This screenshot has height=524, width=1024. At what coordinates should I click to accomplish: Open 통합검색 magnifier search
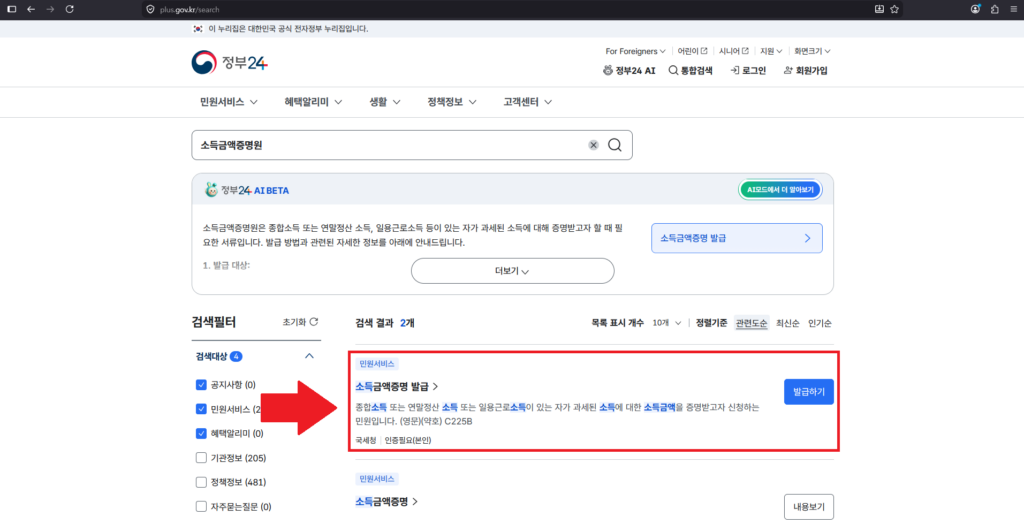(690, 71)
